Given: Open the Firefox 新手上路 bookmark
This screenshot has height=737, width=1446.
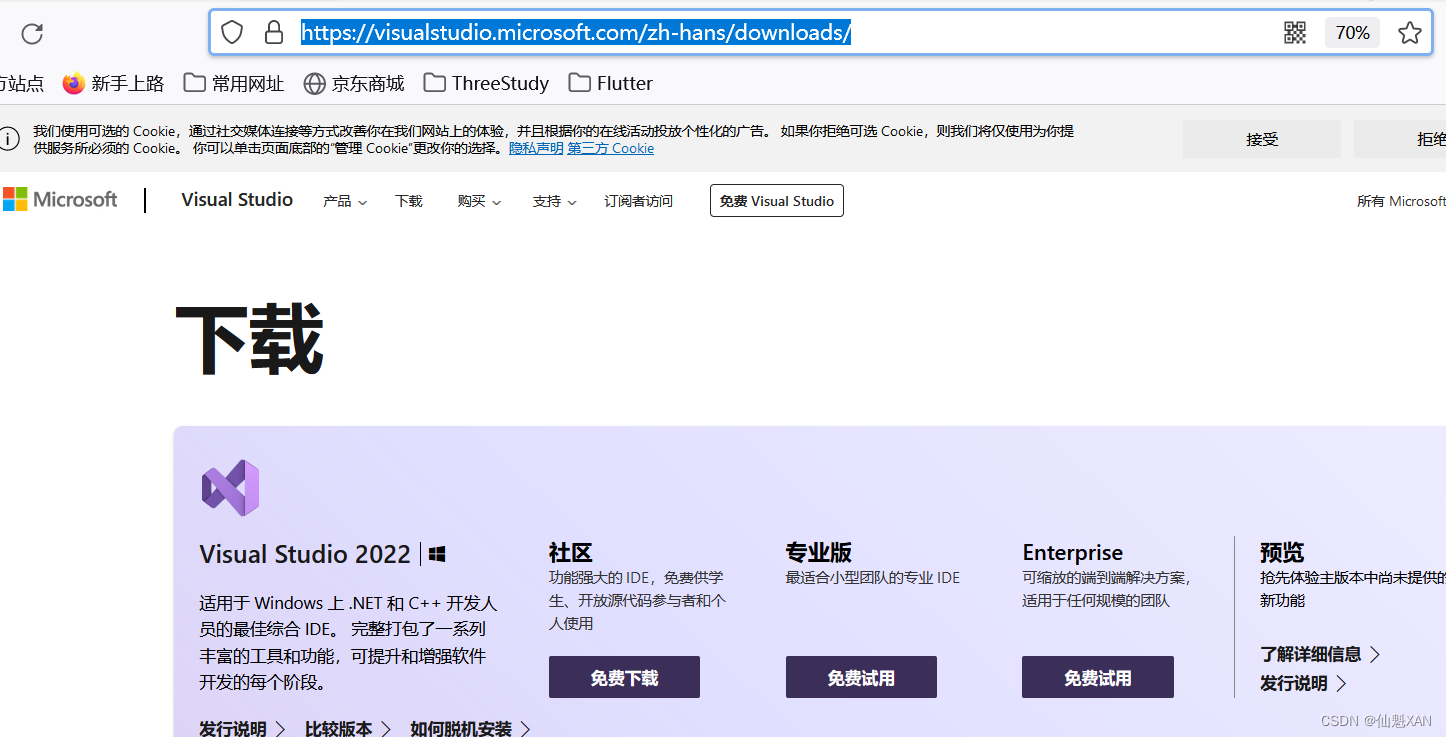Looking at the screenshot, I should coord(113,83).
